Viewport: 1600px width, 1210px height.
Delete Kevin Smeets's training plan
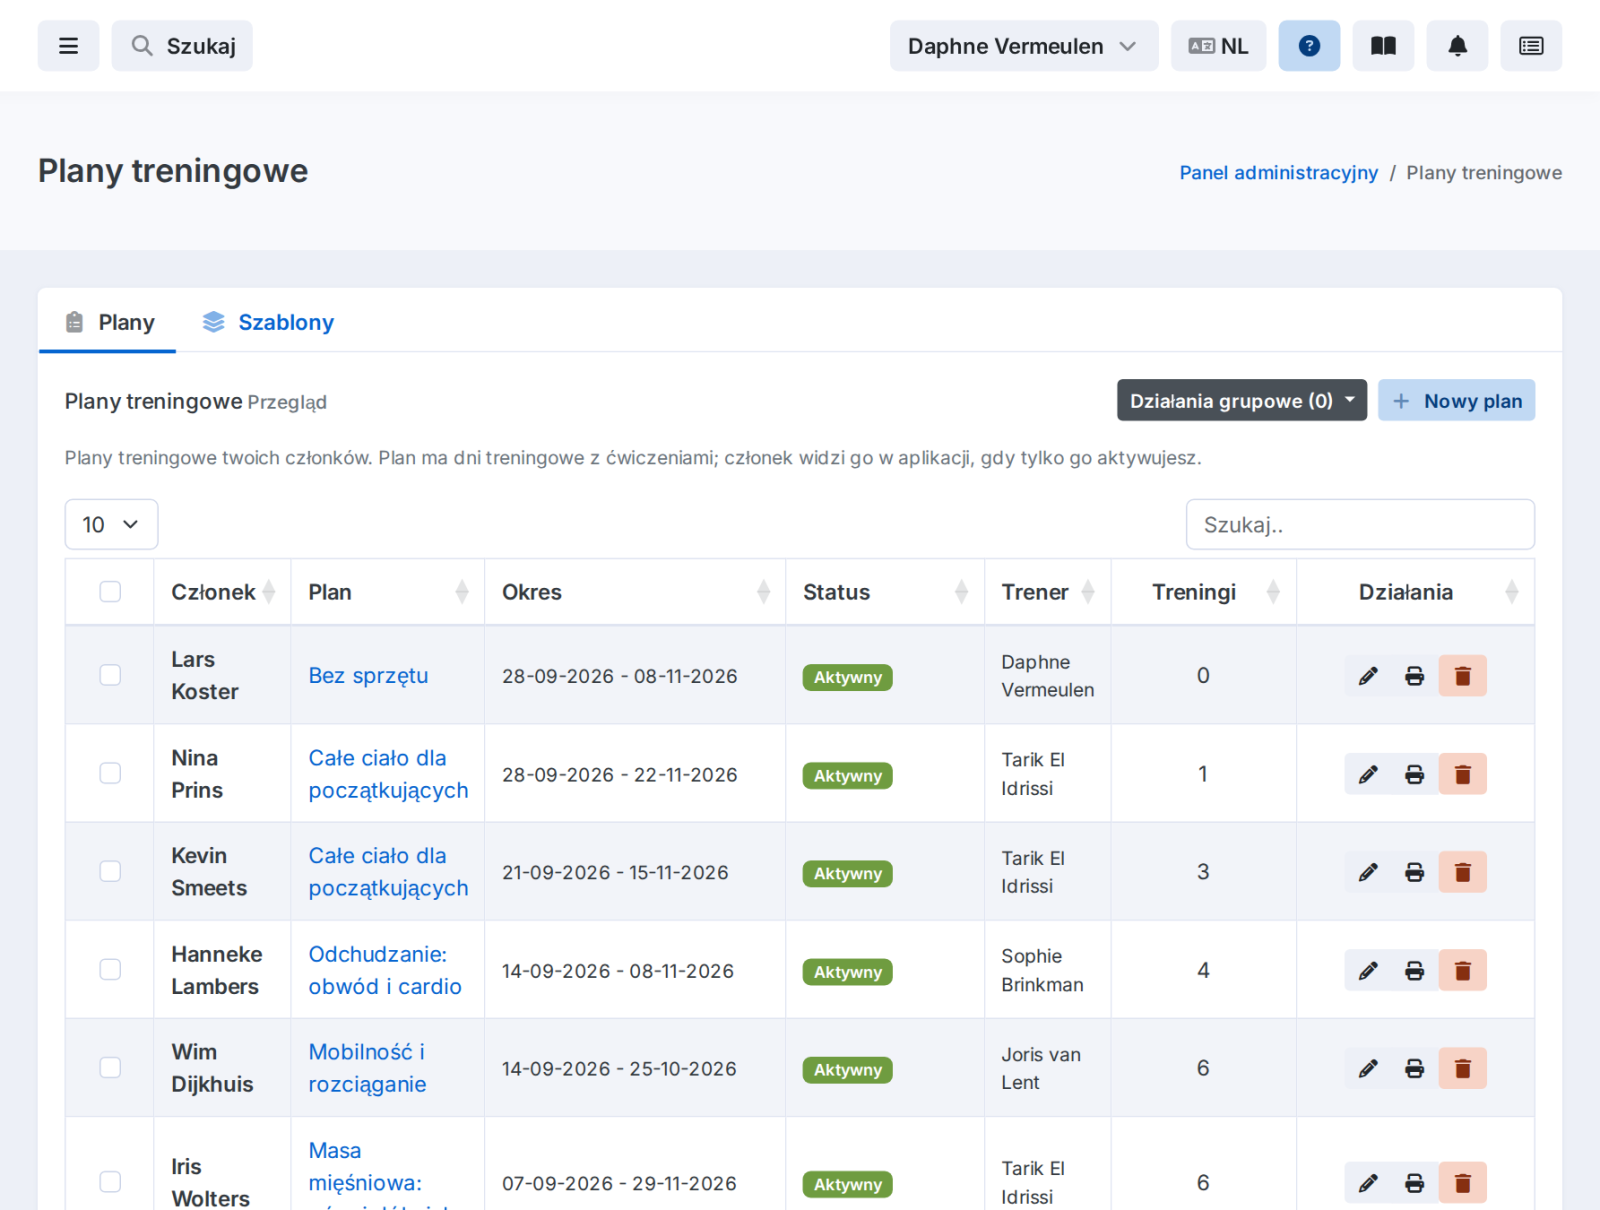[x=1462, y=872]
